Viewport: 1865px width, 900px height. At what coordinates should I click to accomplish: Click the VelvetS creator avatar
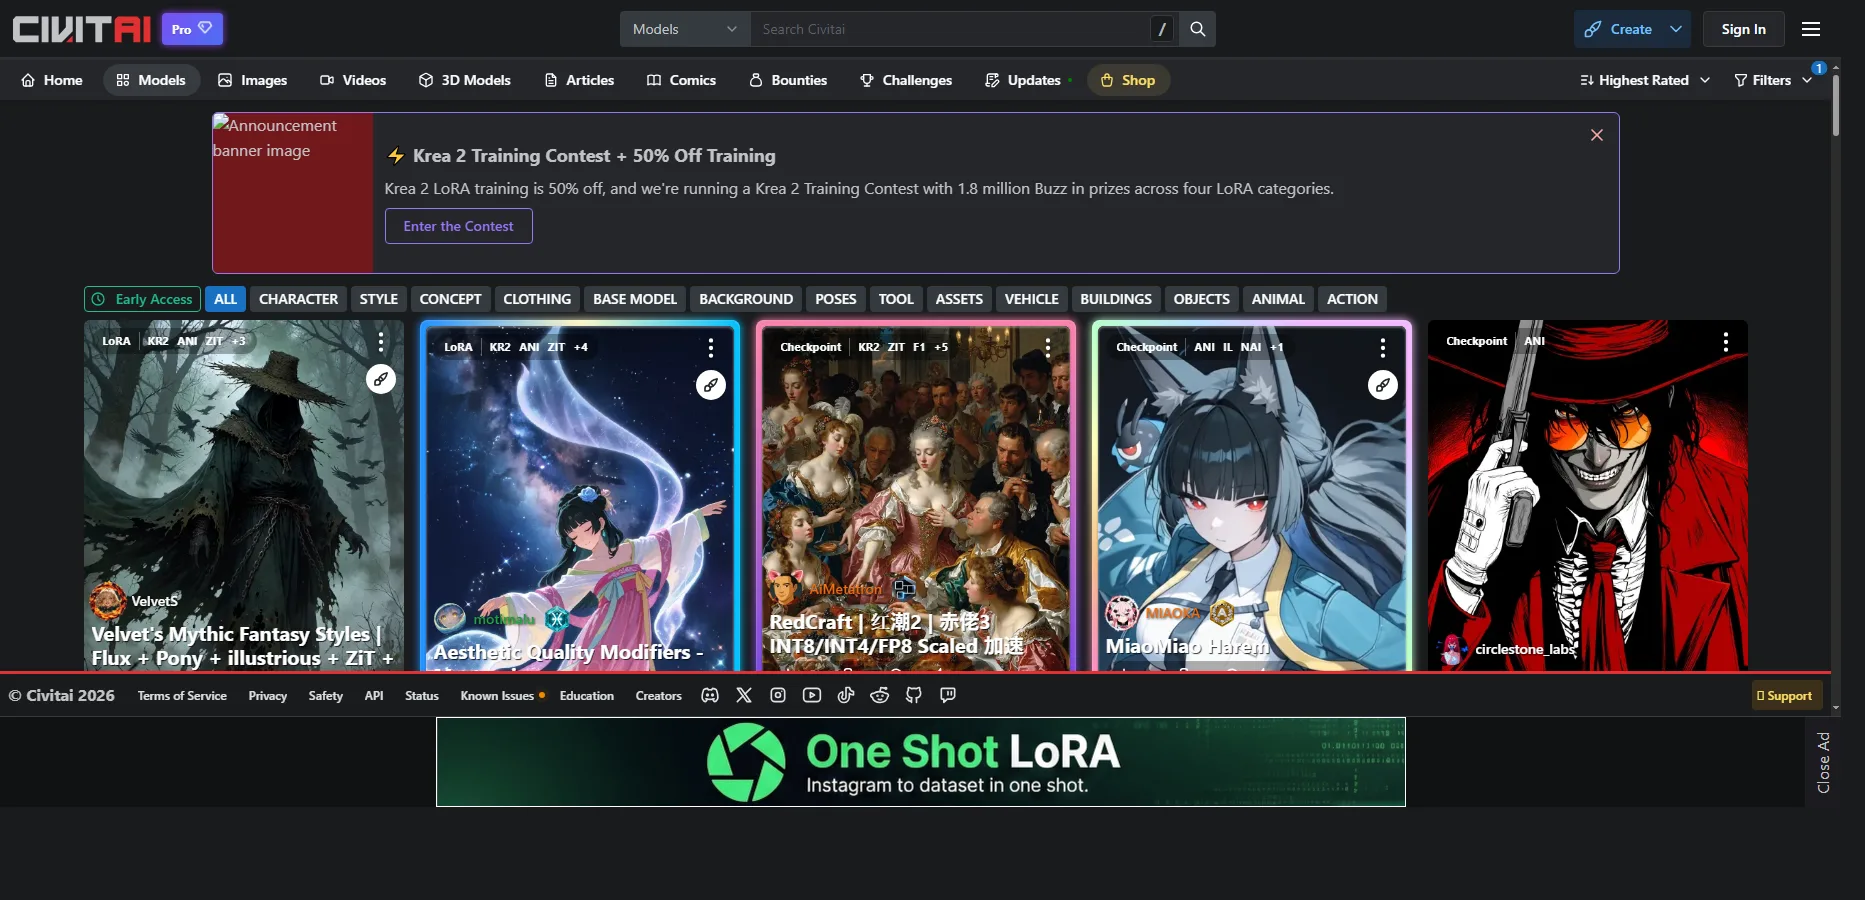point(108,601)
